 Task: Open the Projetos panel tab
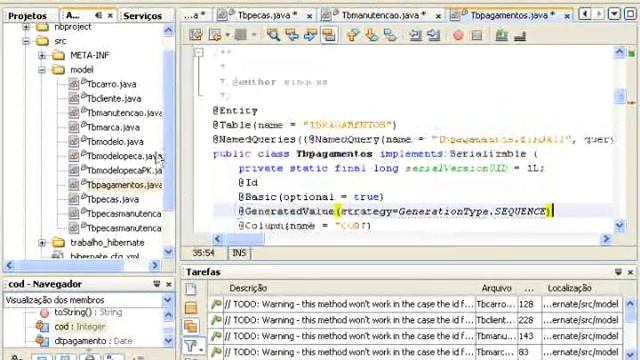tap(27, 16)
